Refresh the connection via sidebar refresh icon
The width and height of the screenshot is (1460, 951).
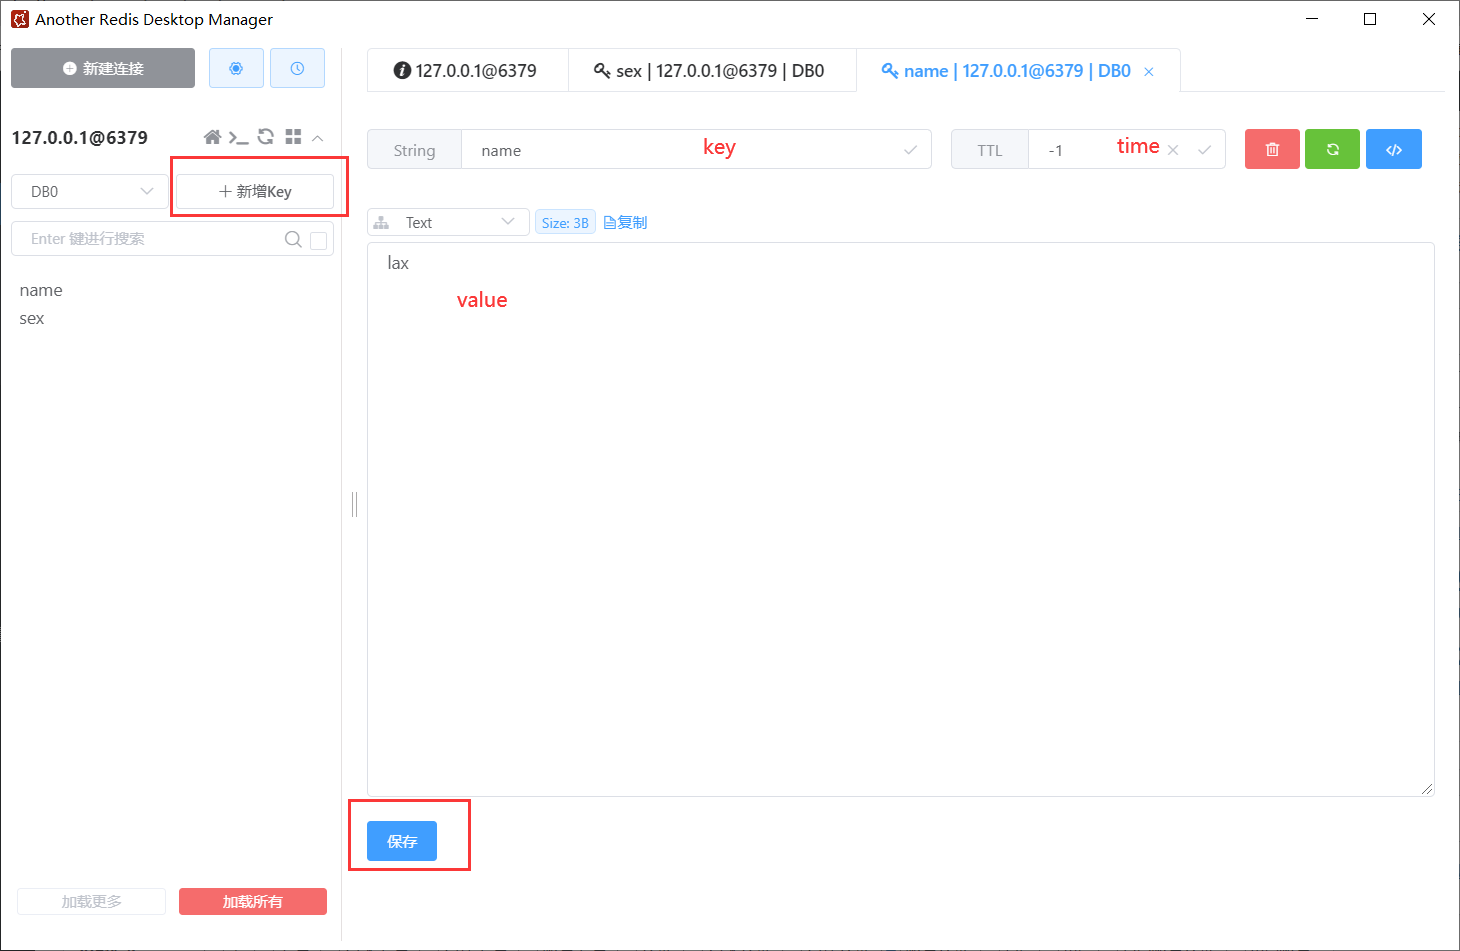pyautogui.click(x=266, y=137)
